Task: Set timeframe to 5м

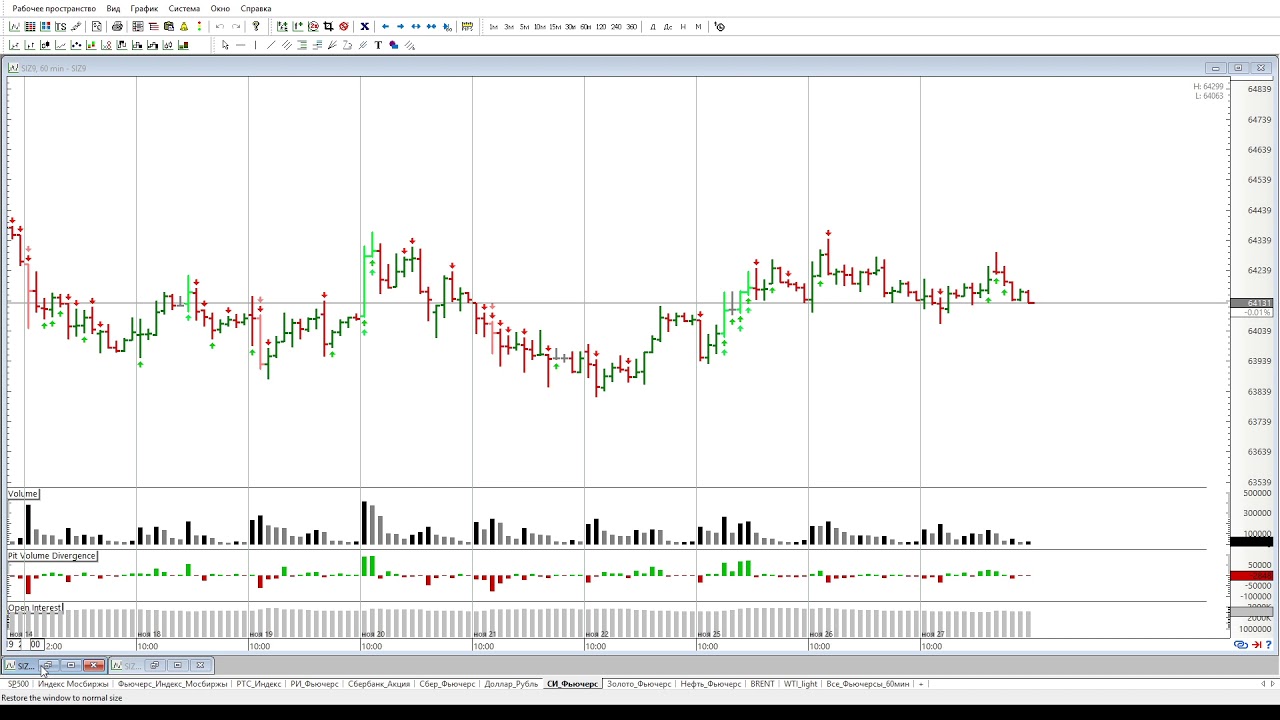Action: click(x=524, y=27)
